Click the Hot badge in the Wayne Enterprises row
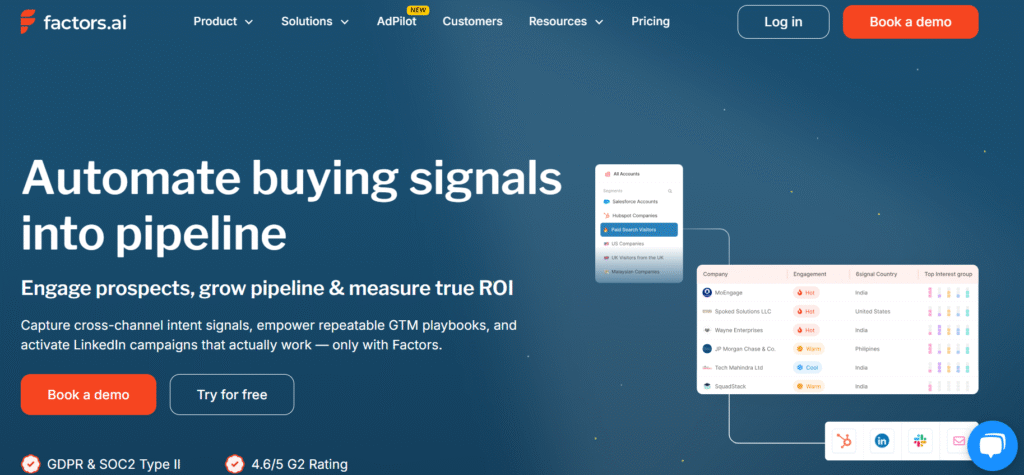The width and height of the screenshot is (1024, 475). [806, 330]
